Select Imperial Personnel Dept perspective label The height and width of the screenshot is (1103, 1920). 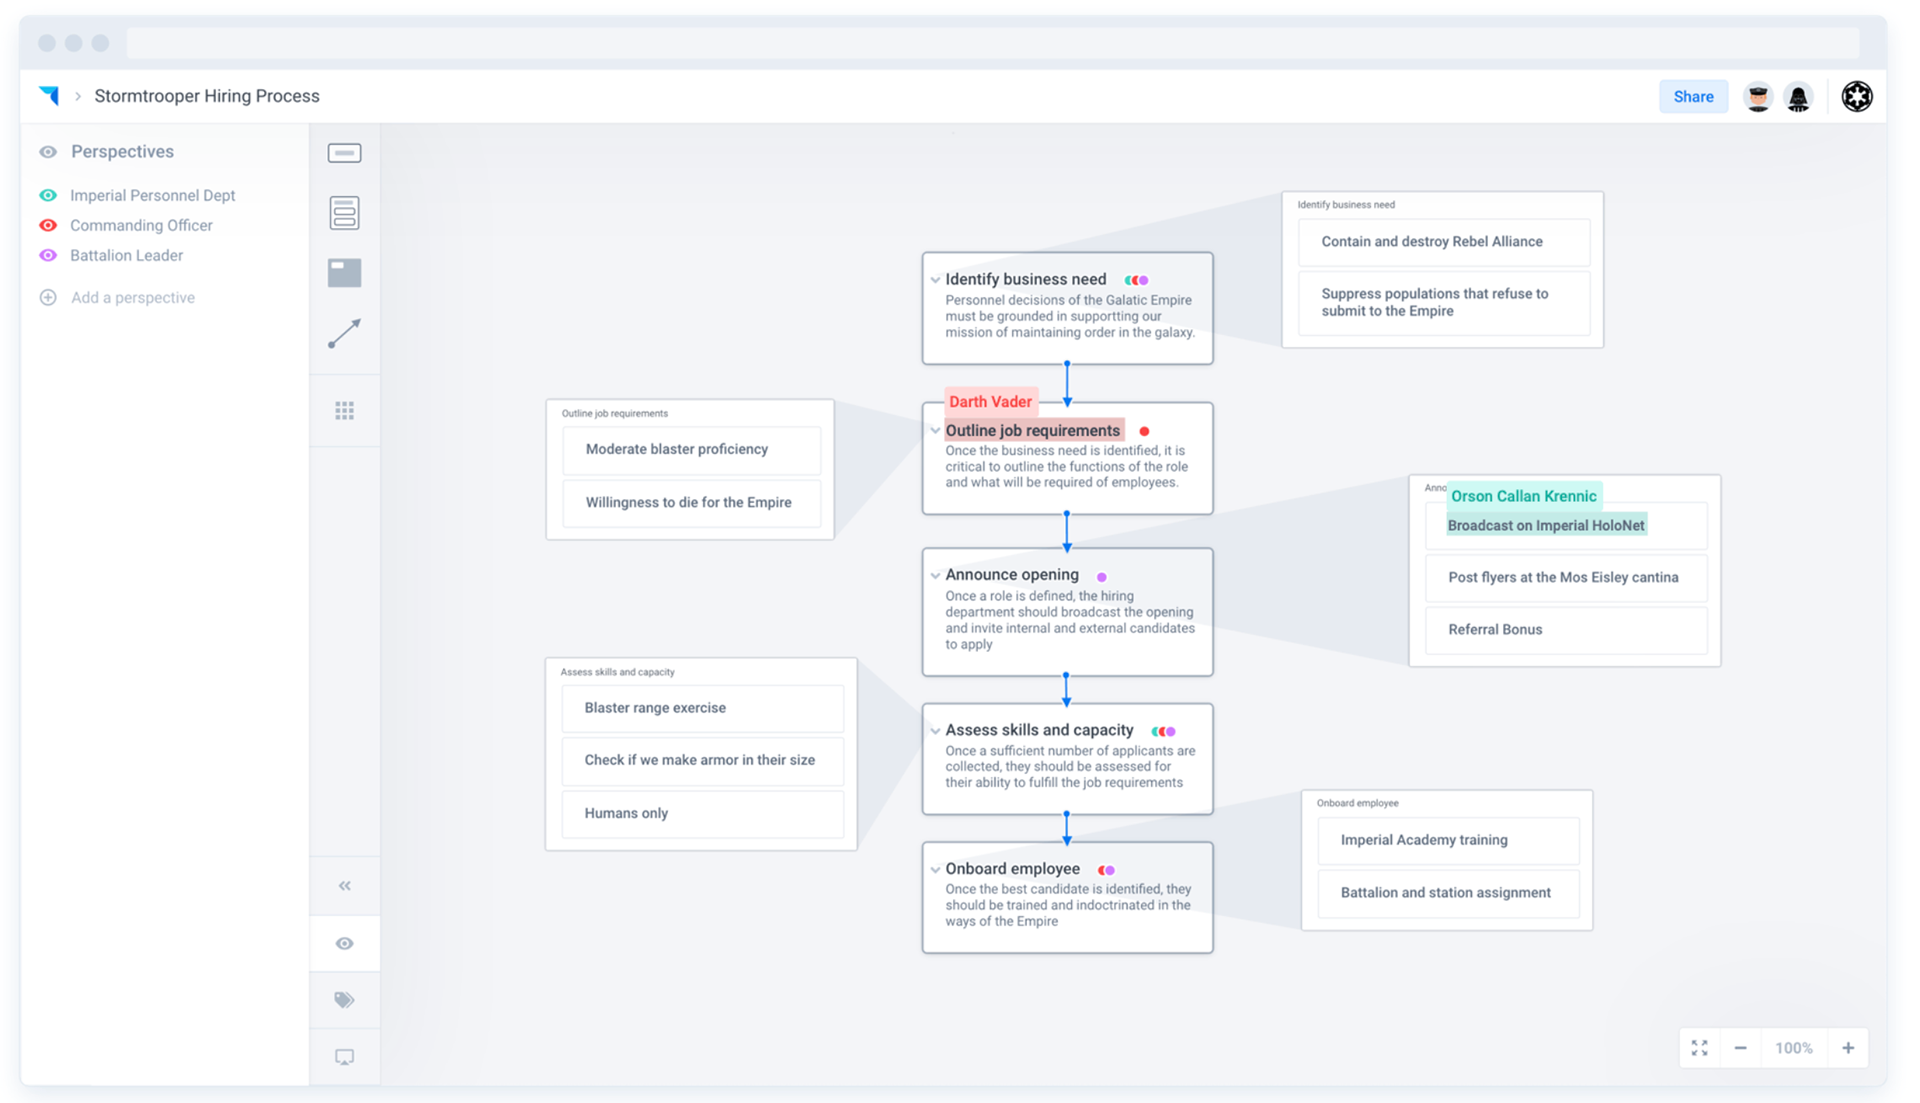tap(153, 195)
